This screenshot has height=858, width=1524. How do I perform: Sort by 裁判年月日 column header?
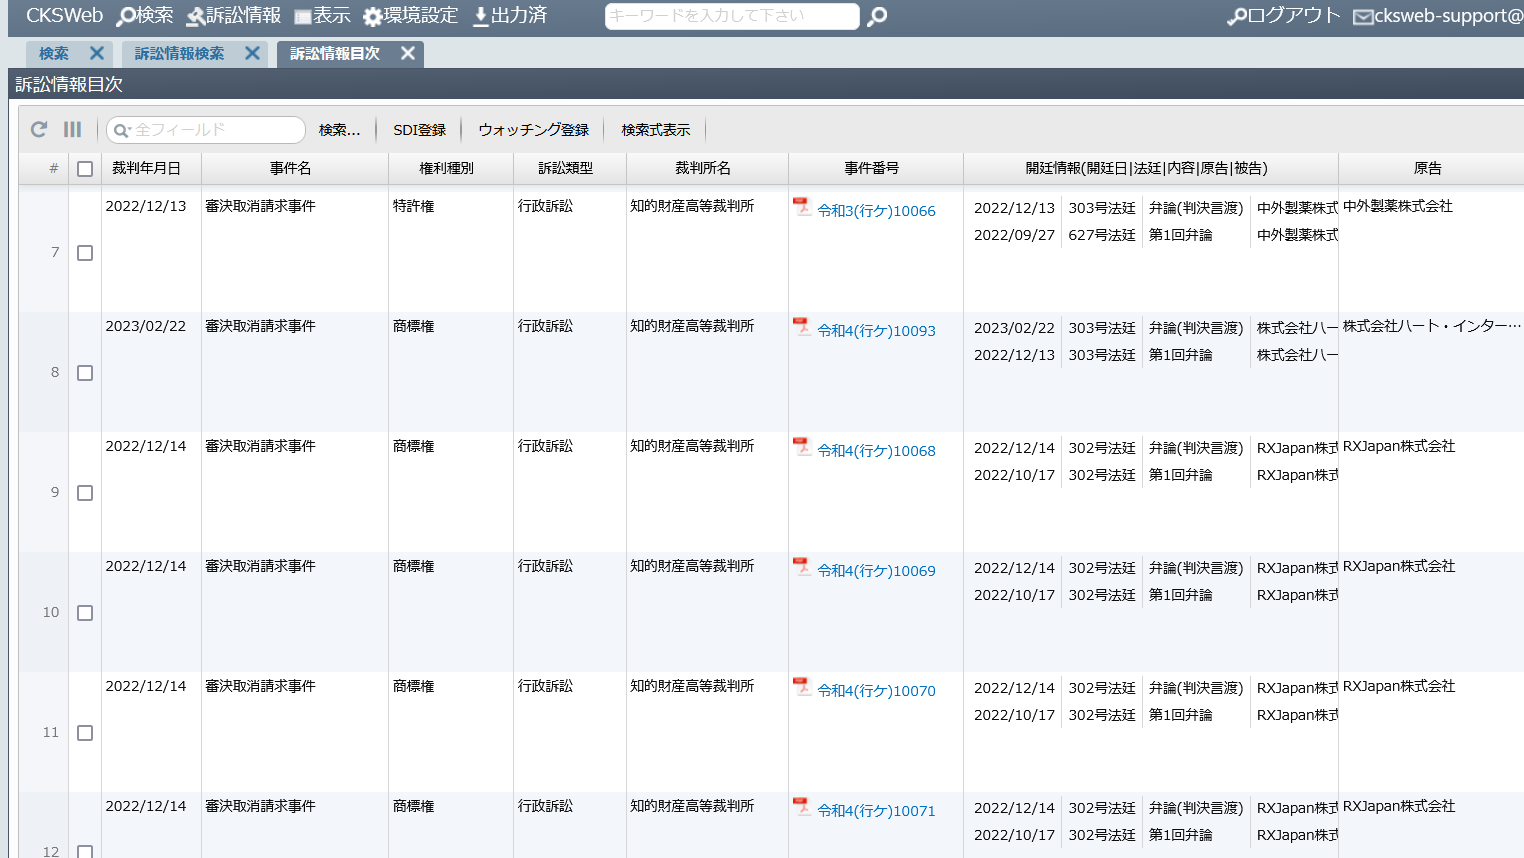(x=146, y=169)
